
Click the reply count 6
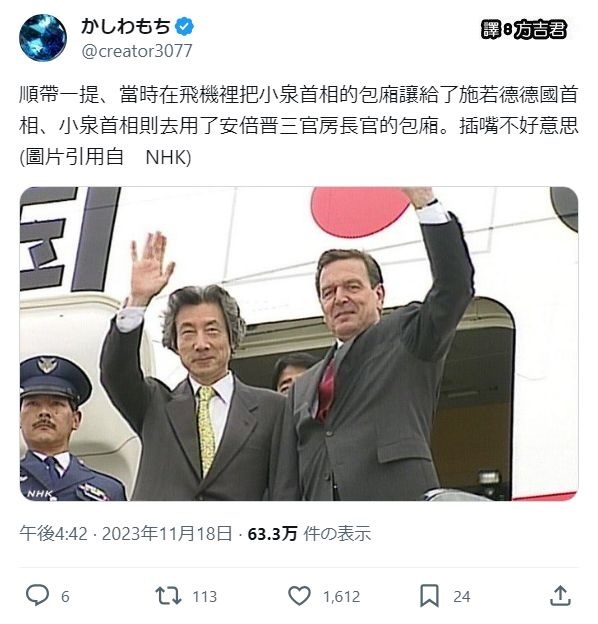point(65,597)
